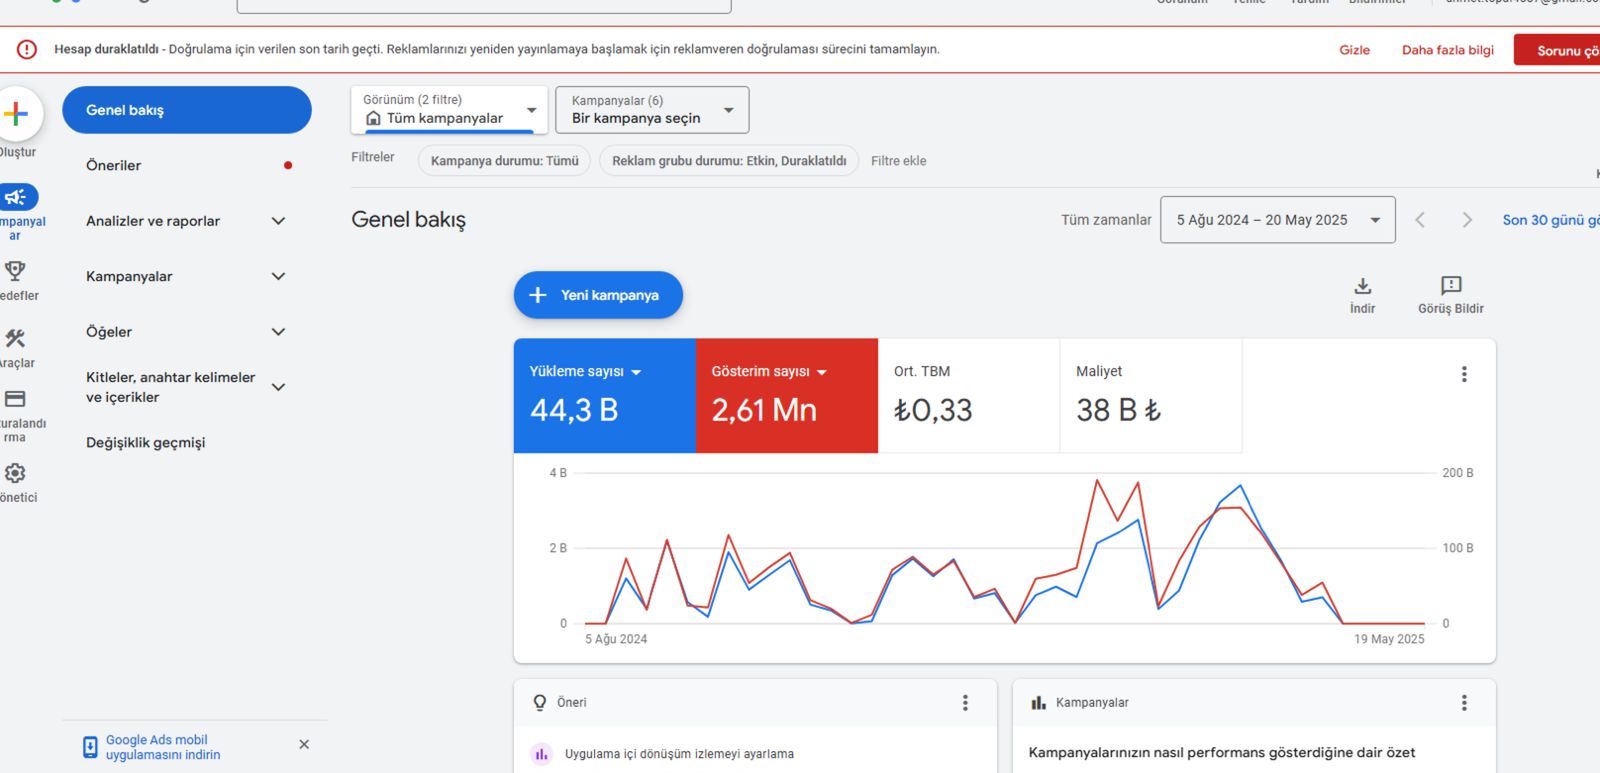Click the İndir download icon
Viewport: 1600px width, 773px height.
point(1363,286)
